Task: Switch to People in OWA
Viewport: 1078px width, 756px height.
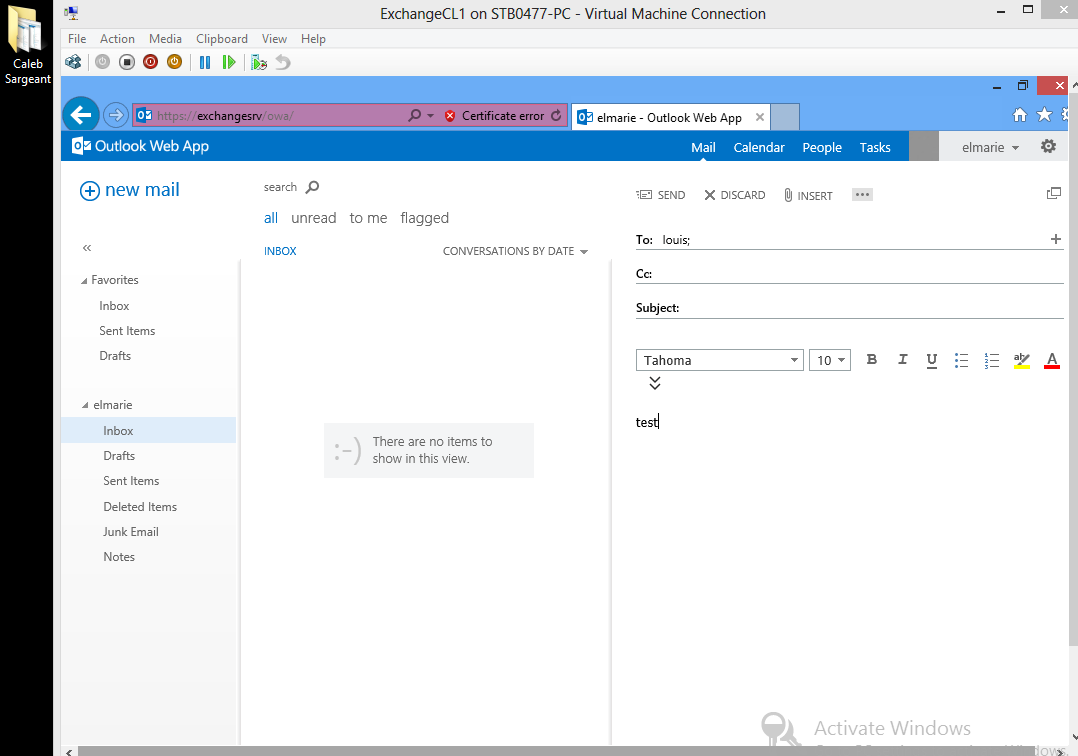Action: tap(822, 147)
